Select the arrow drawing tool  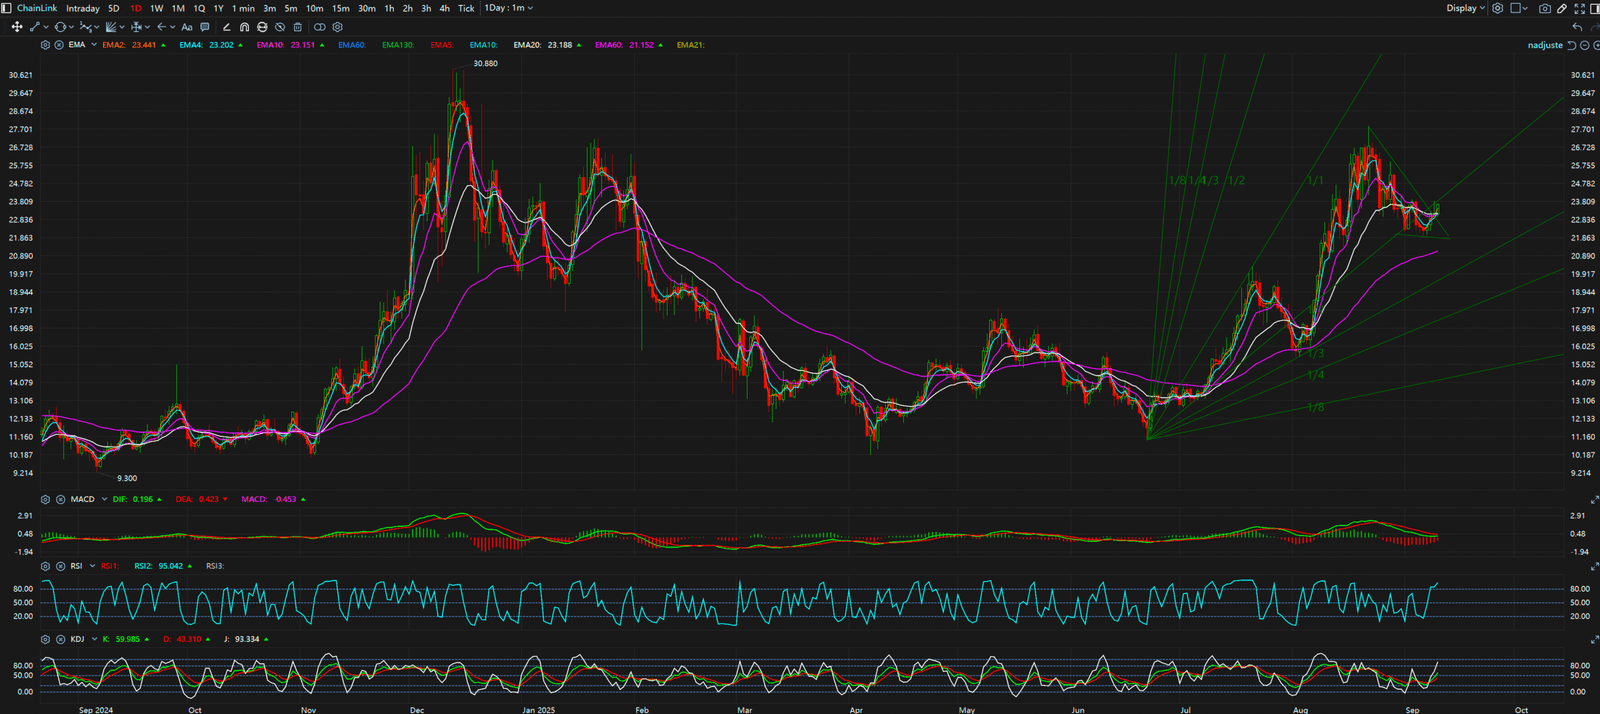pos(162,27)
